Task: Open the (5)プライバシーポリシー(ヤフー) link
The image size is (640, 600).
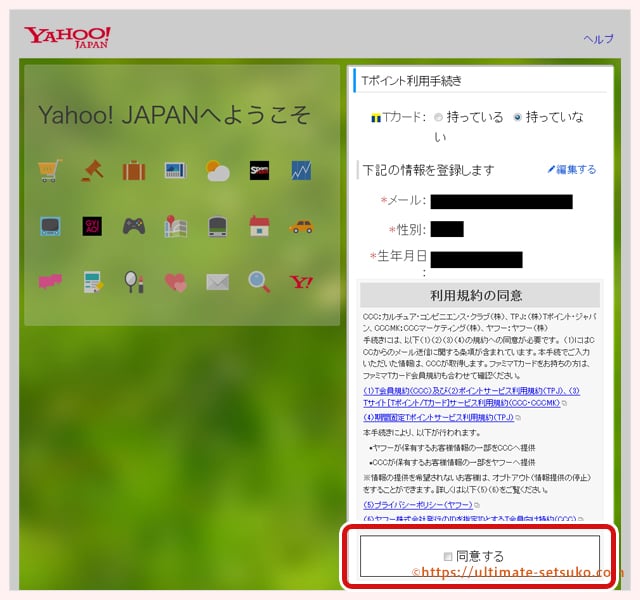Action: pos(418,505)
